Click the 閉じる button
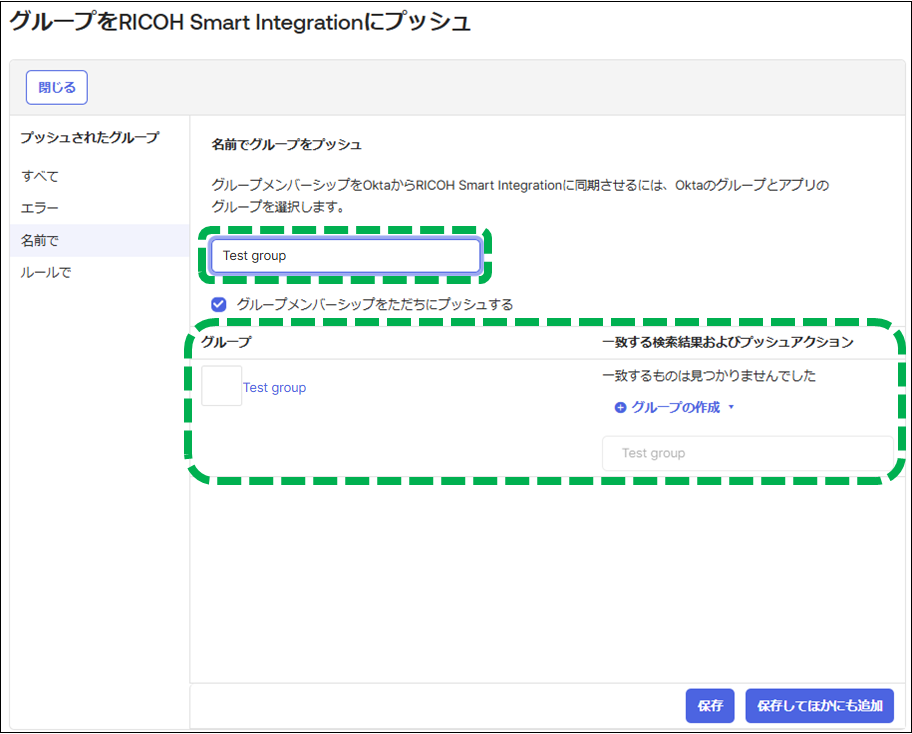The width and height of the screenshot is (912, 734). click(x=56, y=87)
